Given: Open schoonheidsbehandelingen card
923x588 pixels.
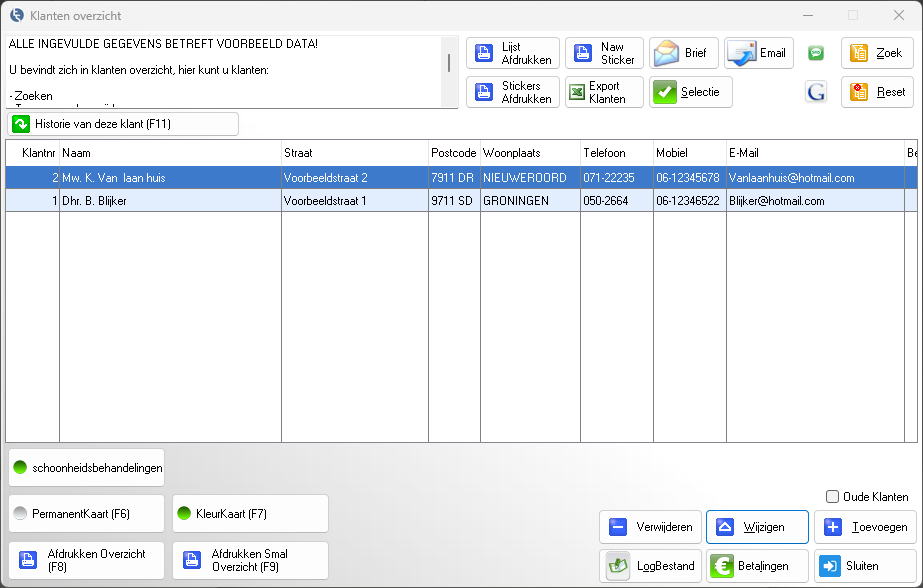Looking at the screenshot, I should [87, 468].
